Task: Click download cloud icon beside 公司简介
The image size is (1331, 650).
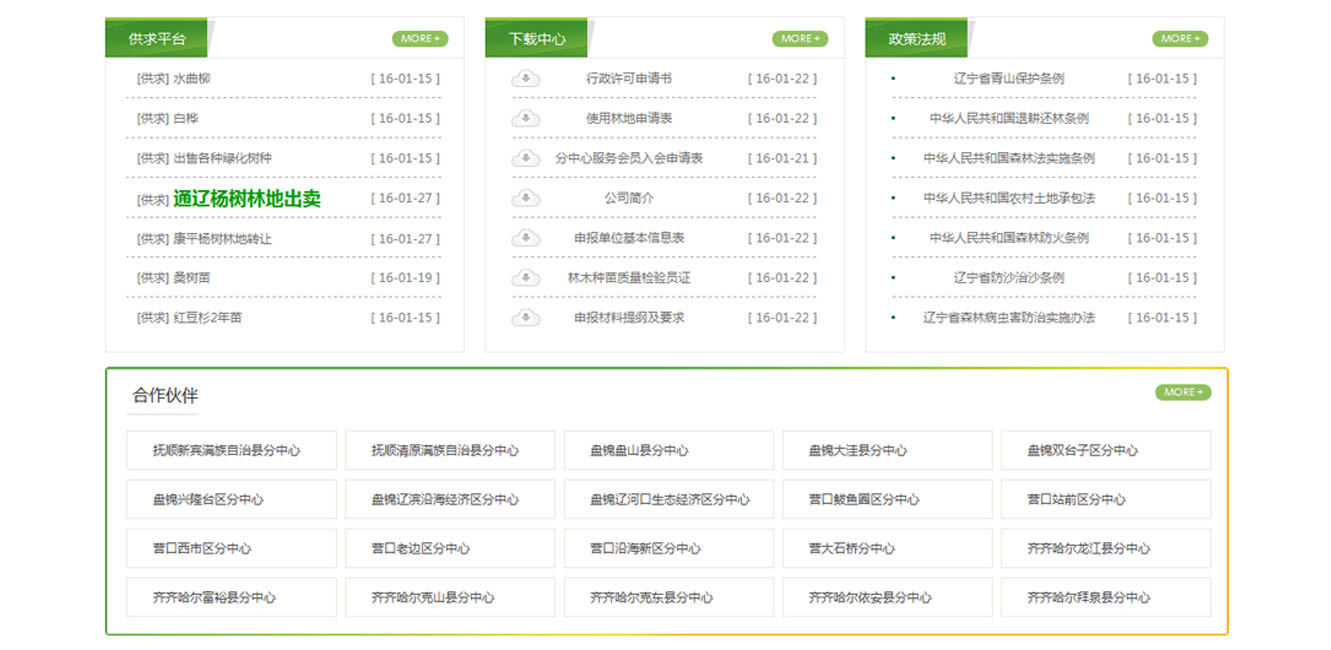Action: [525, 198]
